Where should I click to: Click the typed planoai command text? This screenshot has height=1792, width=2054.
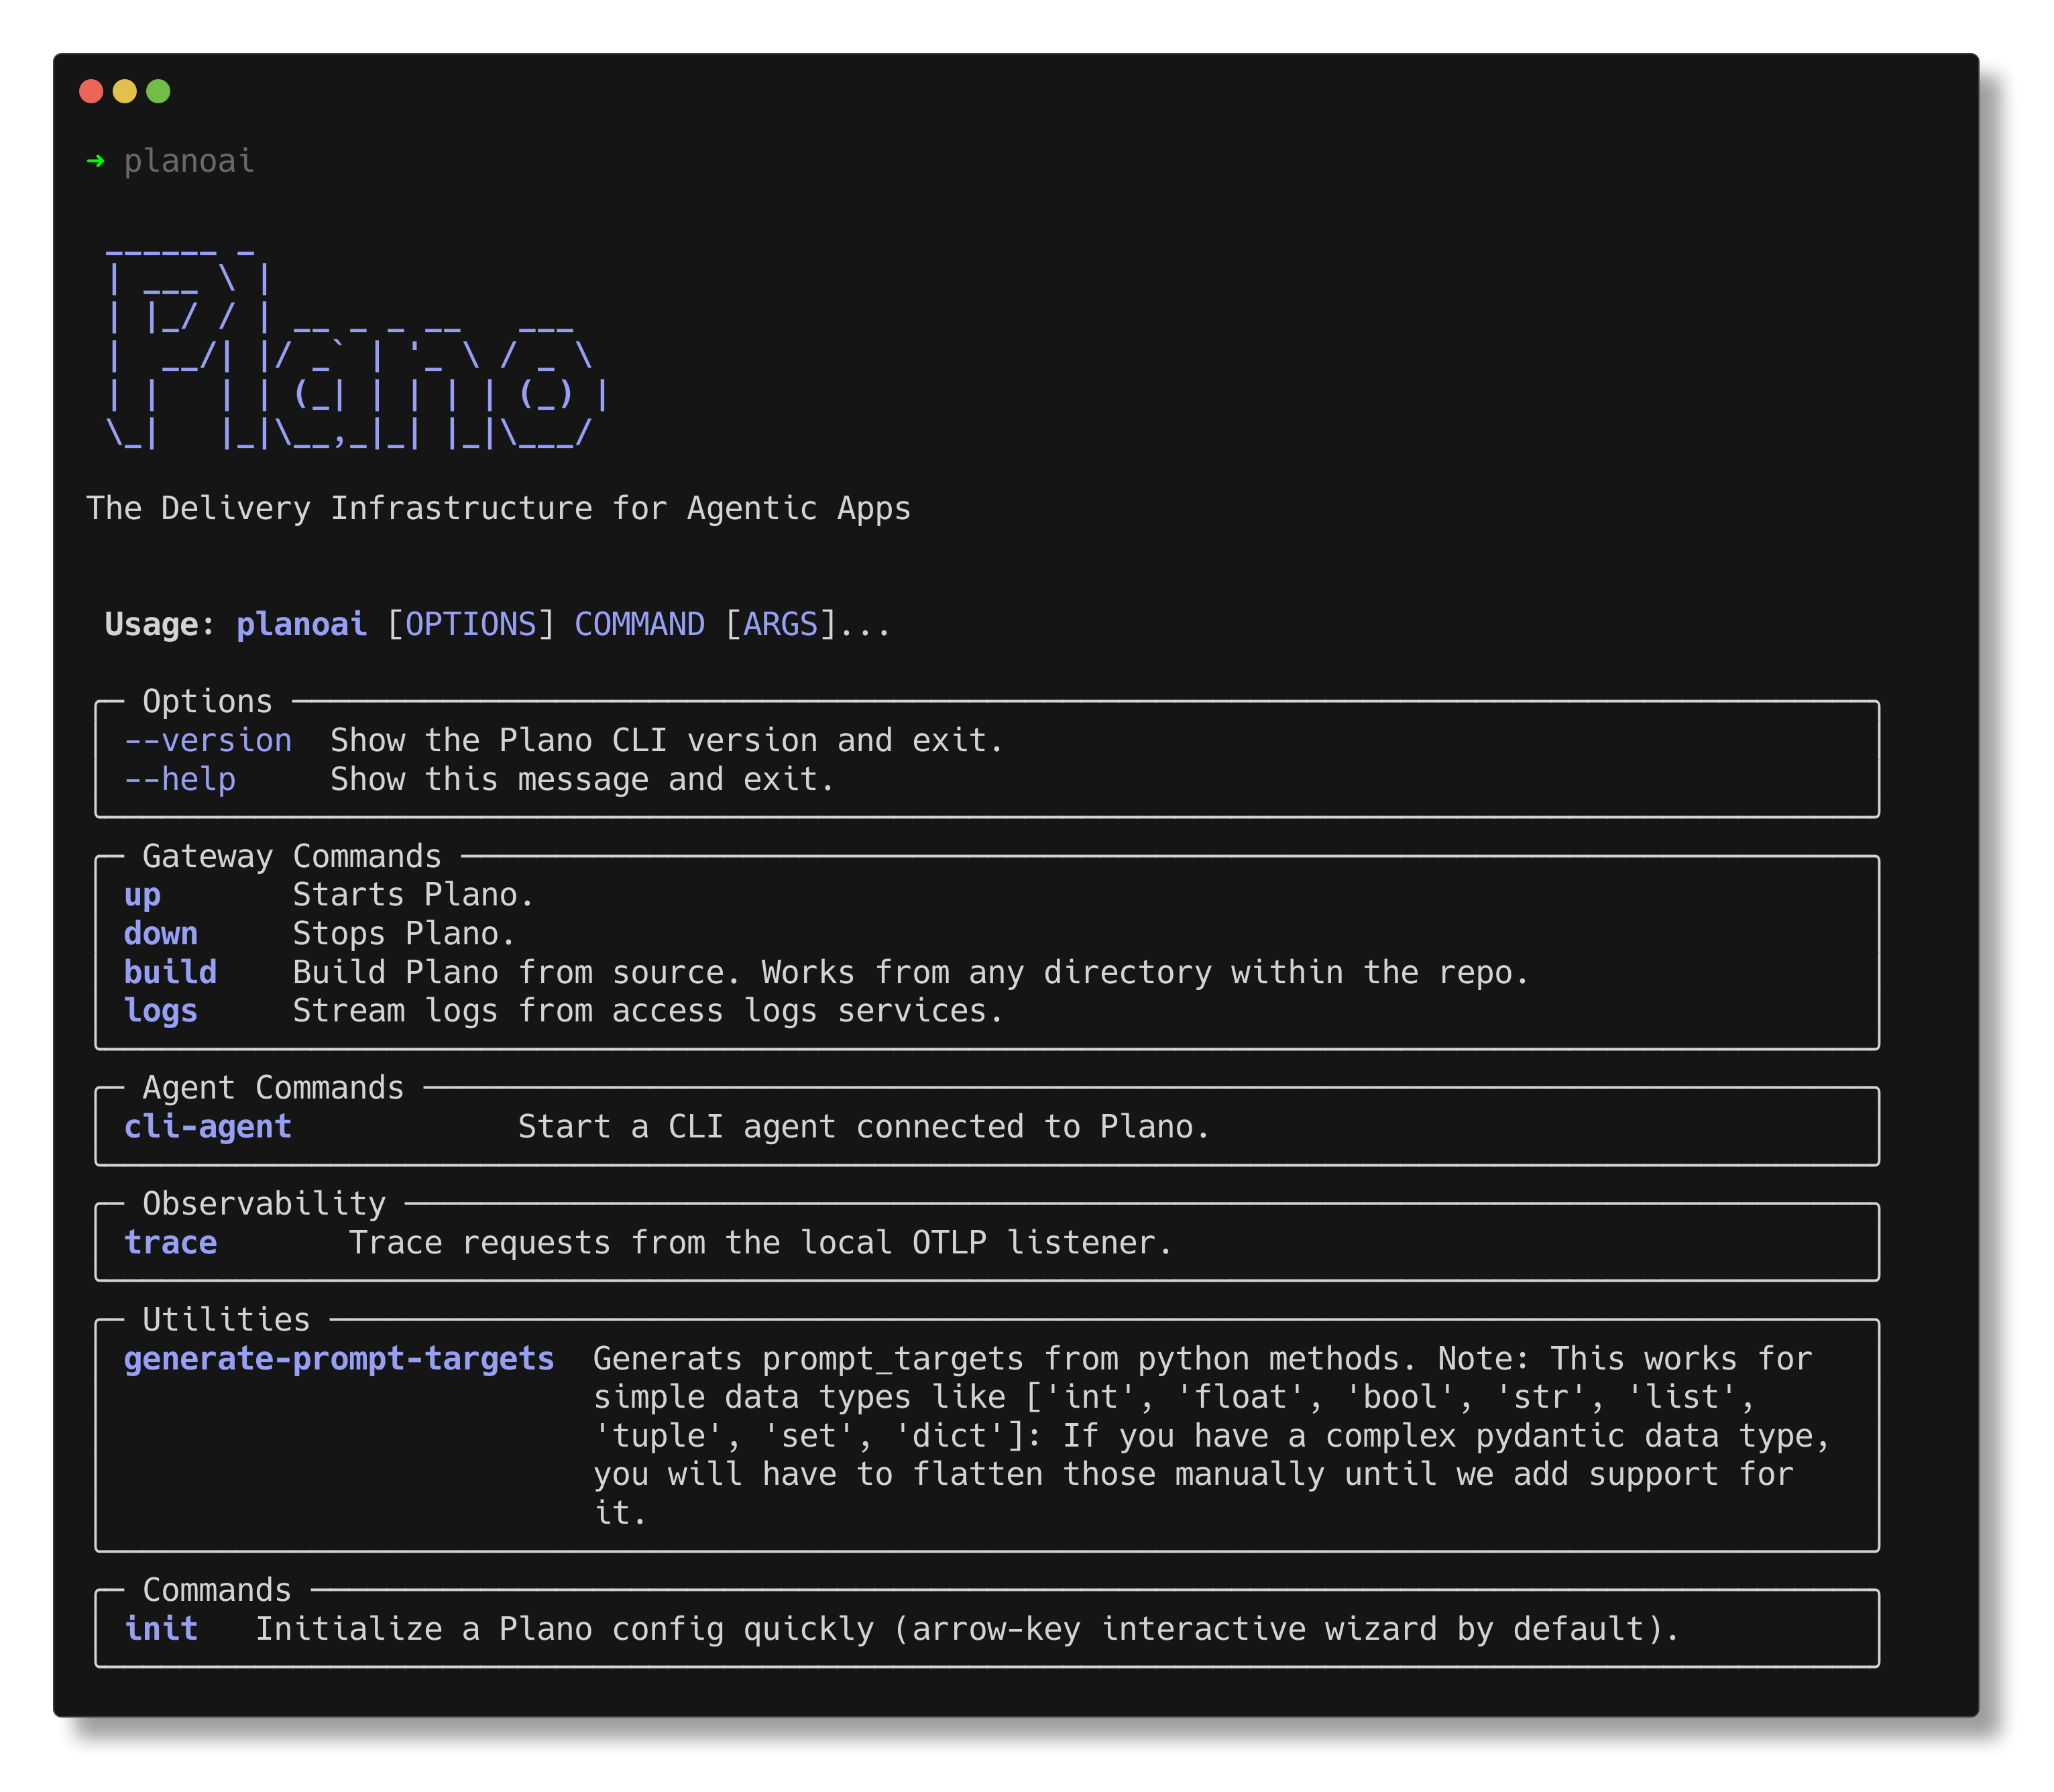click(189, 161)
